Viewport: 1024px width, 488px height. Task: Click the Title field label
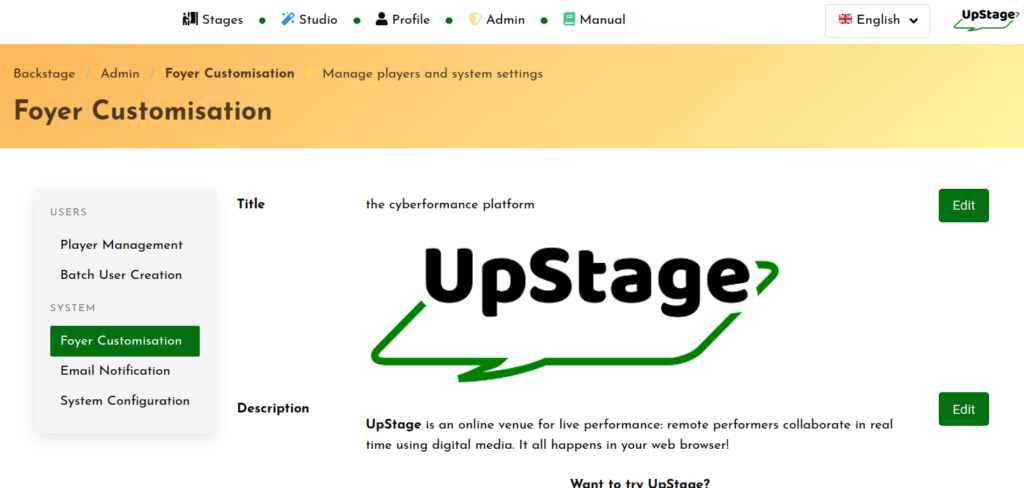[x=251, y=204]
